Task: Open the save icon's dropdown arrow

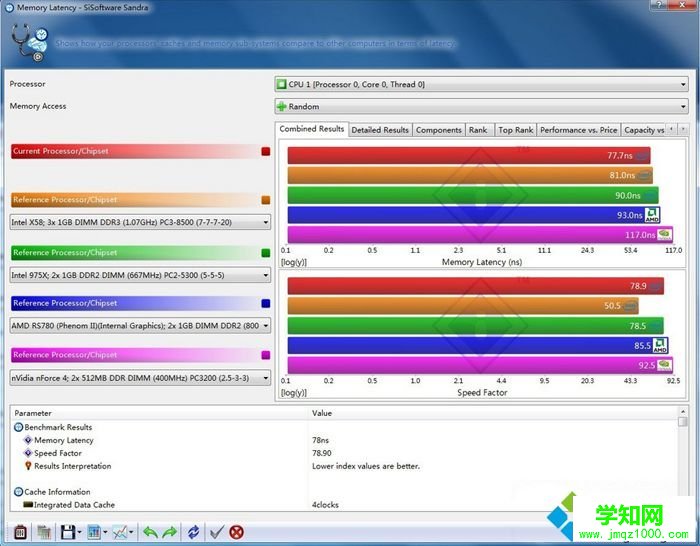Action: (x=79, y=532)
